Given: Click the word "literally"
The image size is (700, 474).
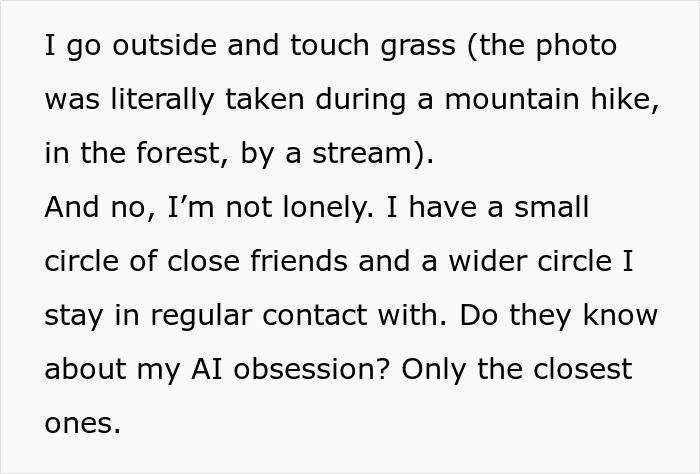Looking at the screenshot, I should (x=162, y=100).
